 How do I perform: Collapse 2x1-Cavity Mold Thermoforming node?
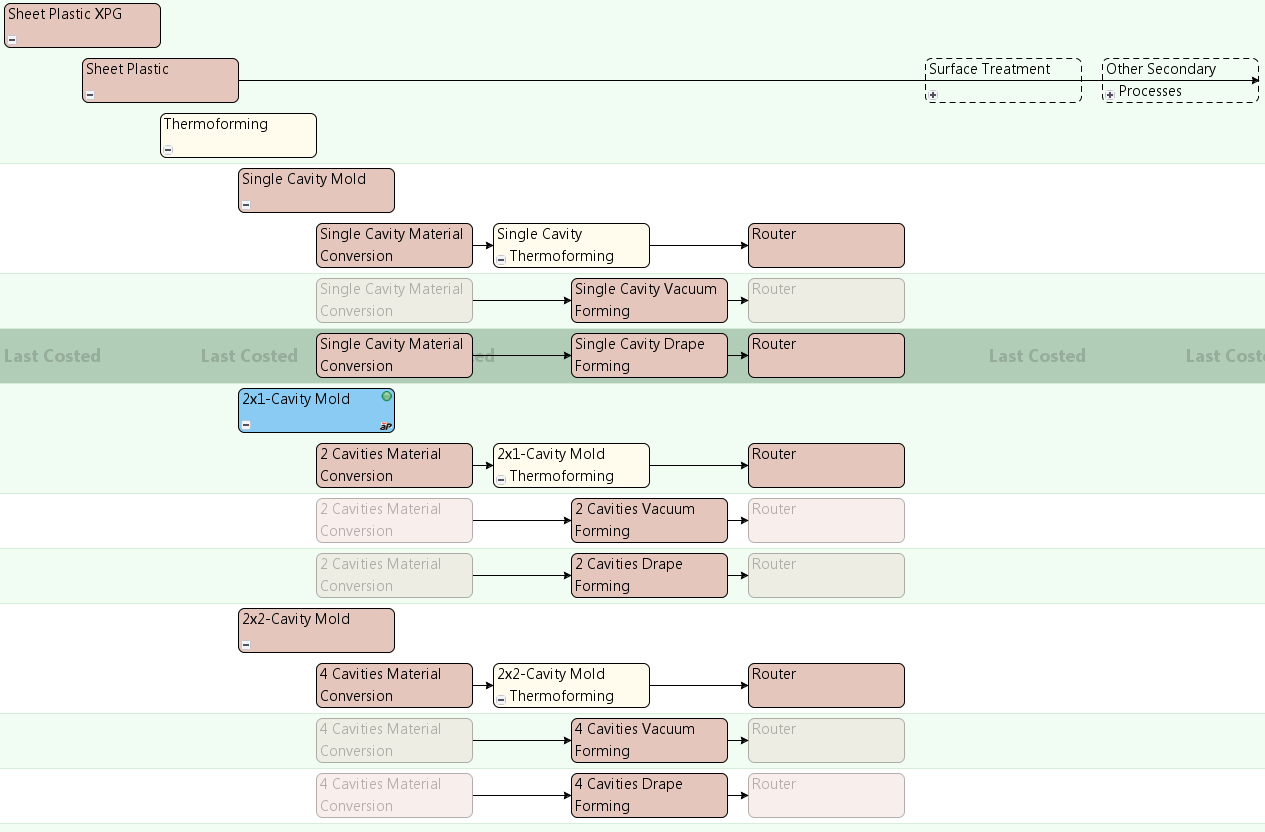[x=501, y=479]
